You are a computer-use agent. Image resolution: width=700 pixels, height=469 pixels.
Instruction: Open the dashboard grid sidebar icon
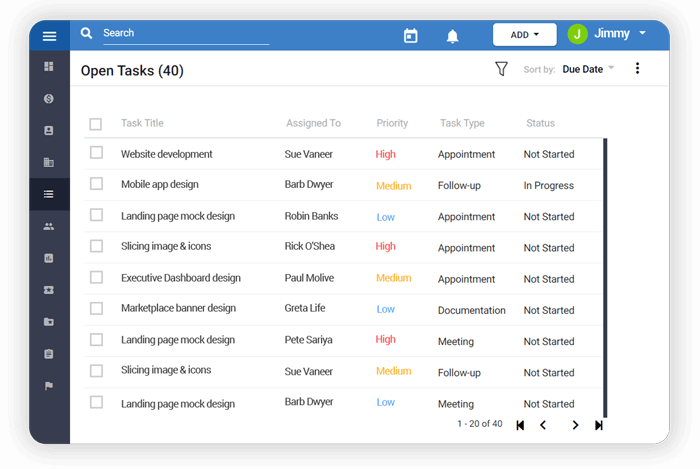pos(49,66)
